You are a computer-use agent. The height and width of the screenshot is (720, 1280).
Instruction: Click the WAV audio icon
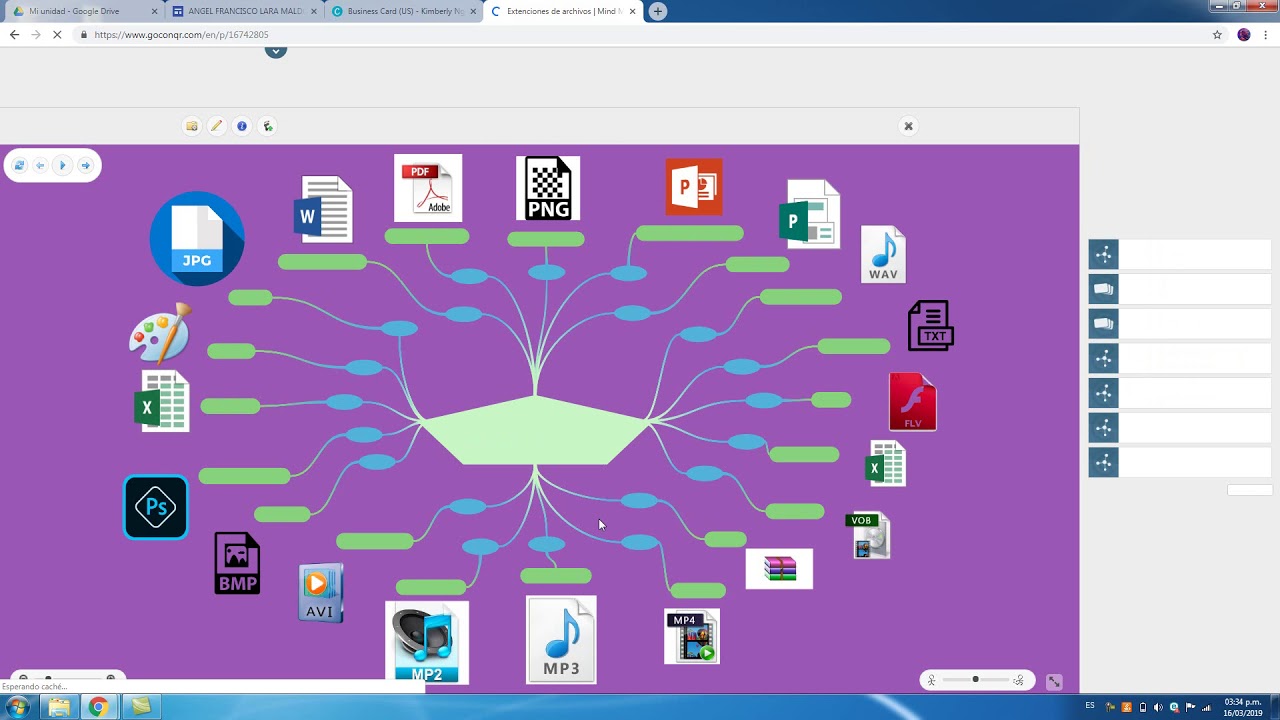(883, 255)
